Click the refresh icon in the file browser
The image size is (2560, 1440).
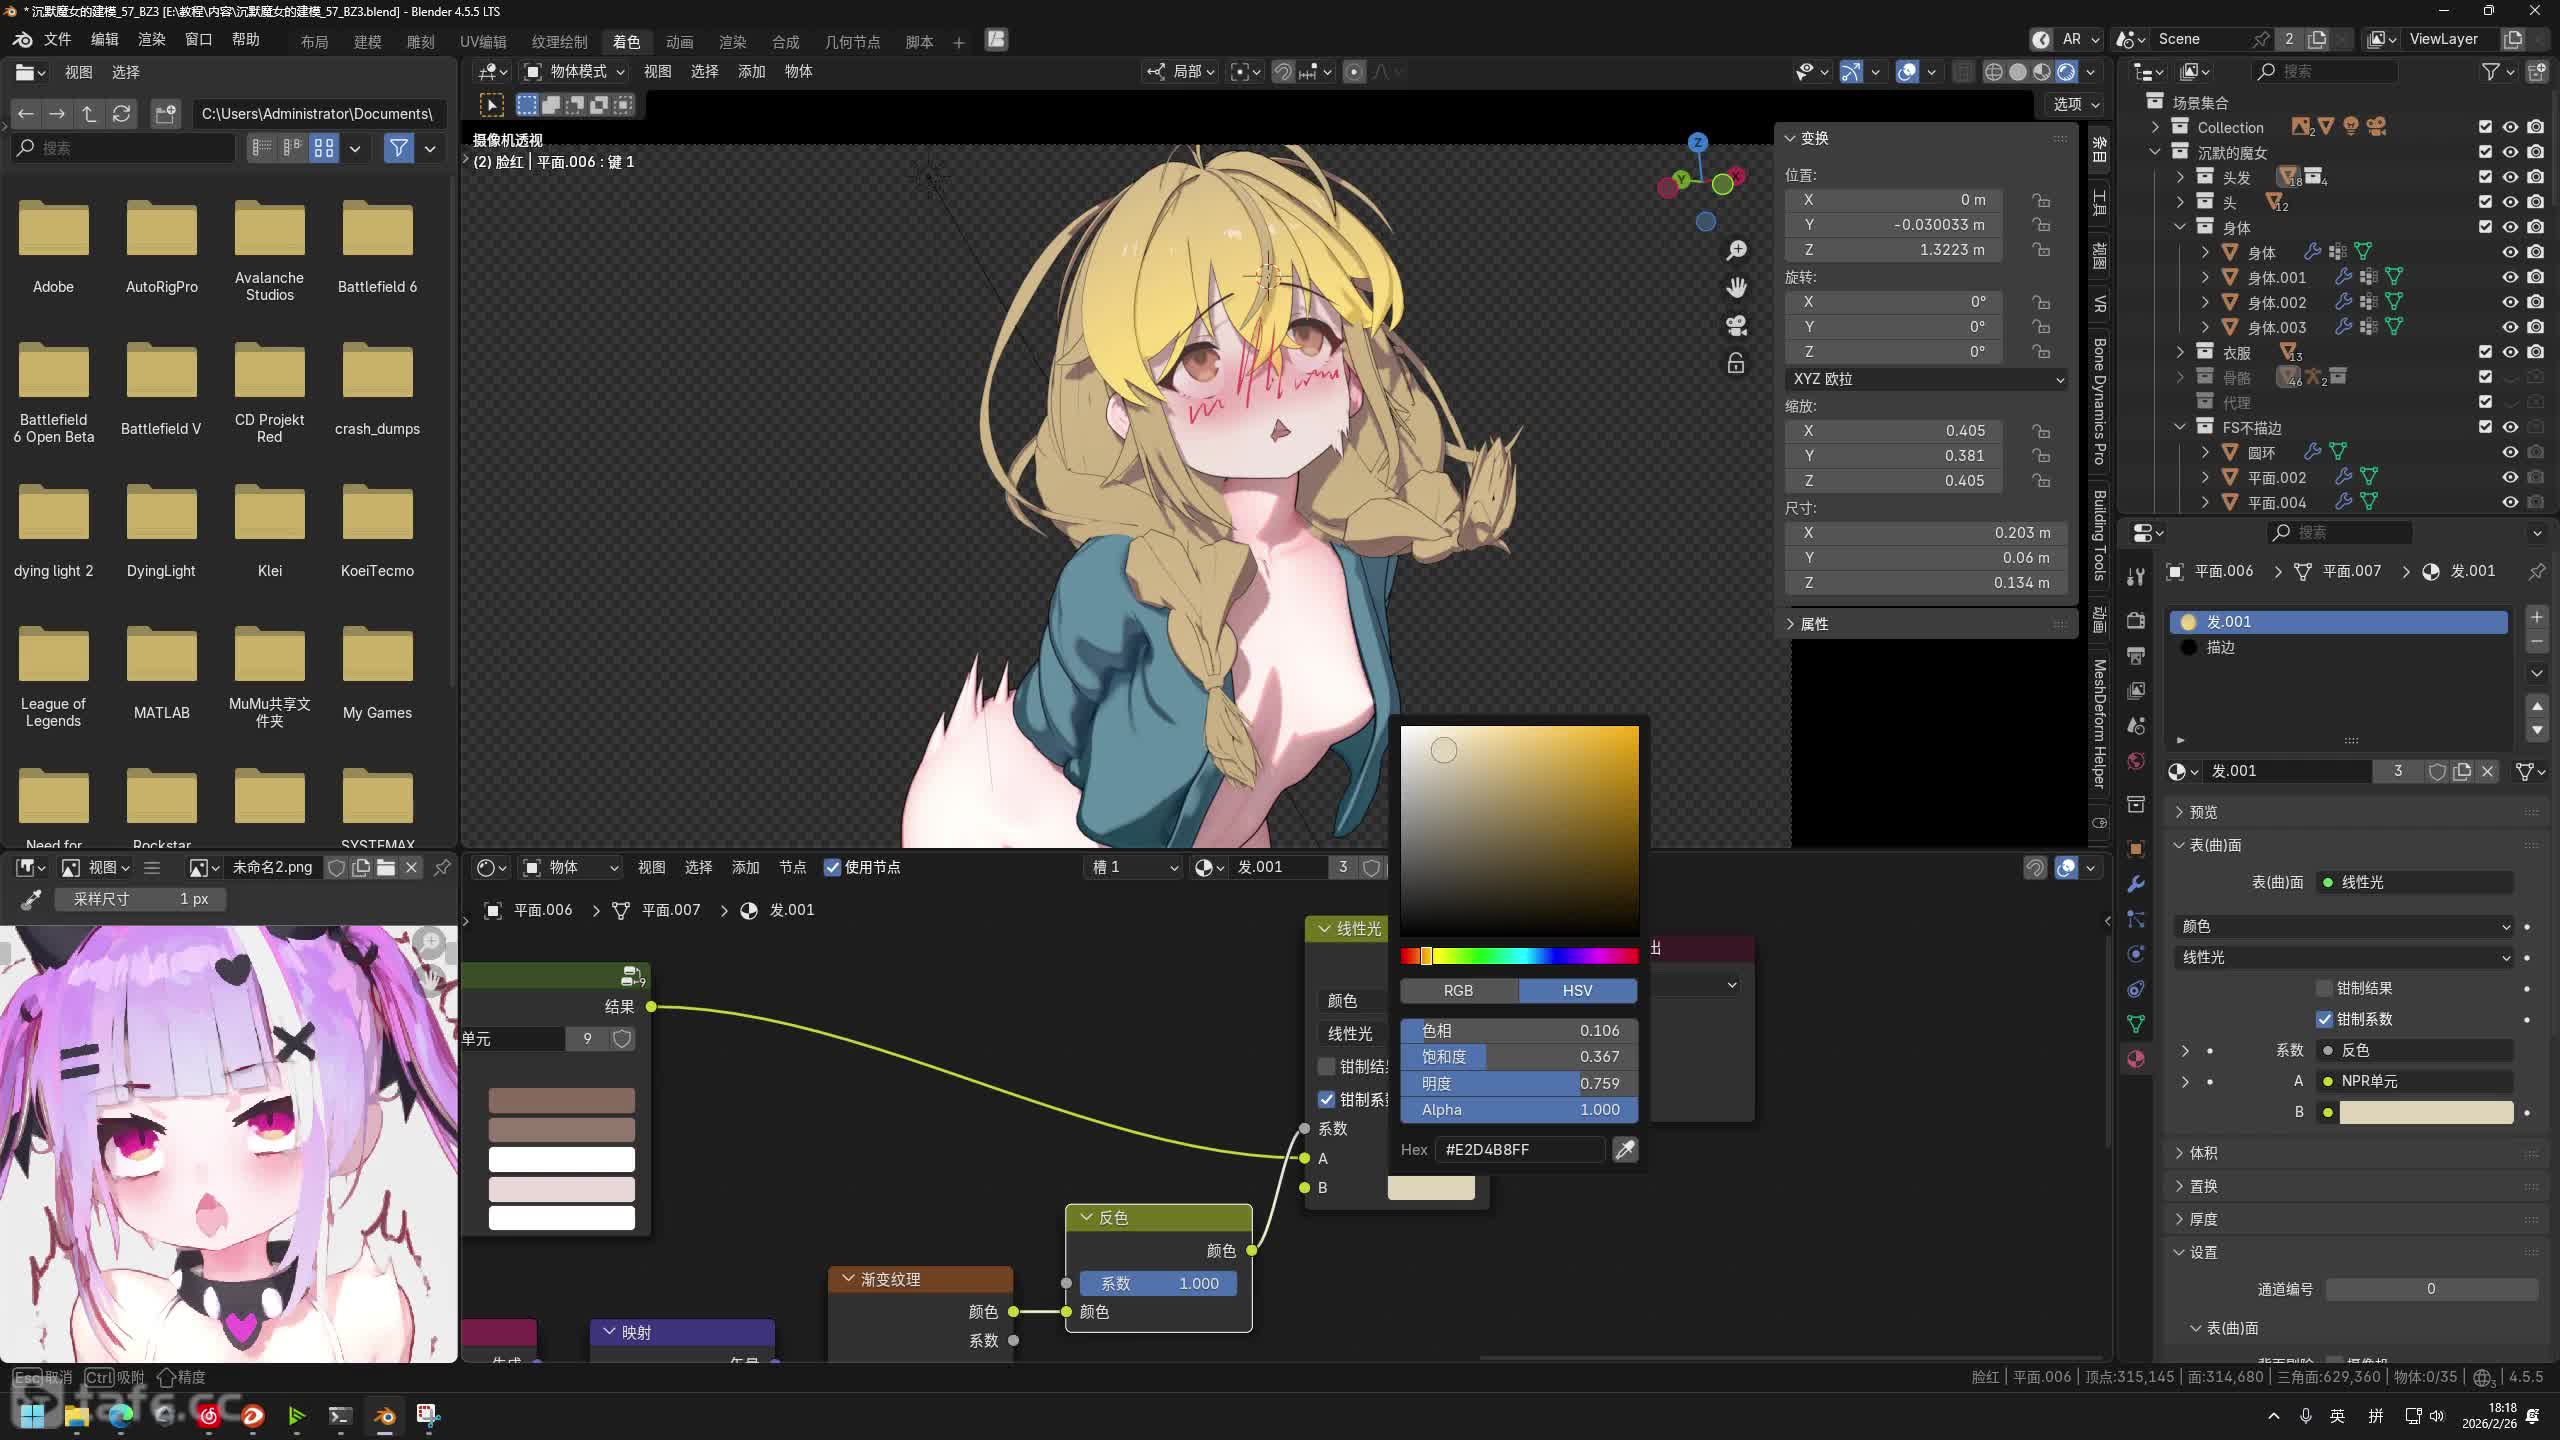click(121, 114)
